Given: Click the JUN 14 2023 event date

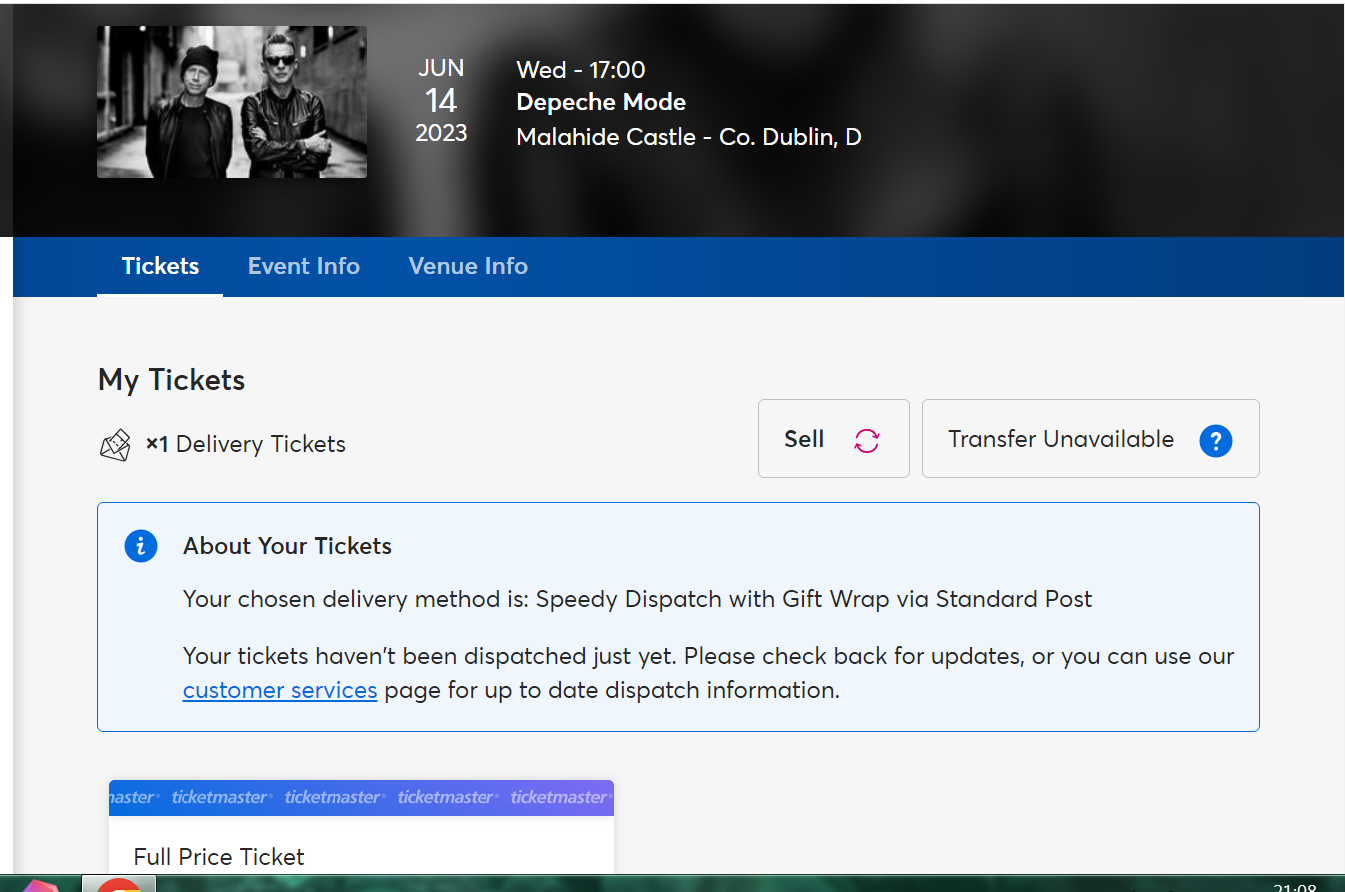Looking at the screenshot, I should 441,101.
